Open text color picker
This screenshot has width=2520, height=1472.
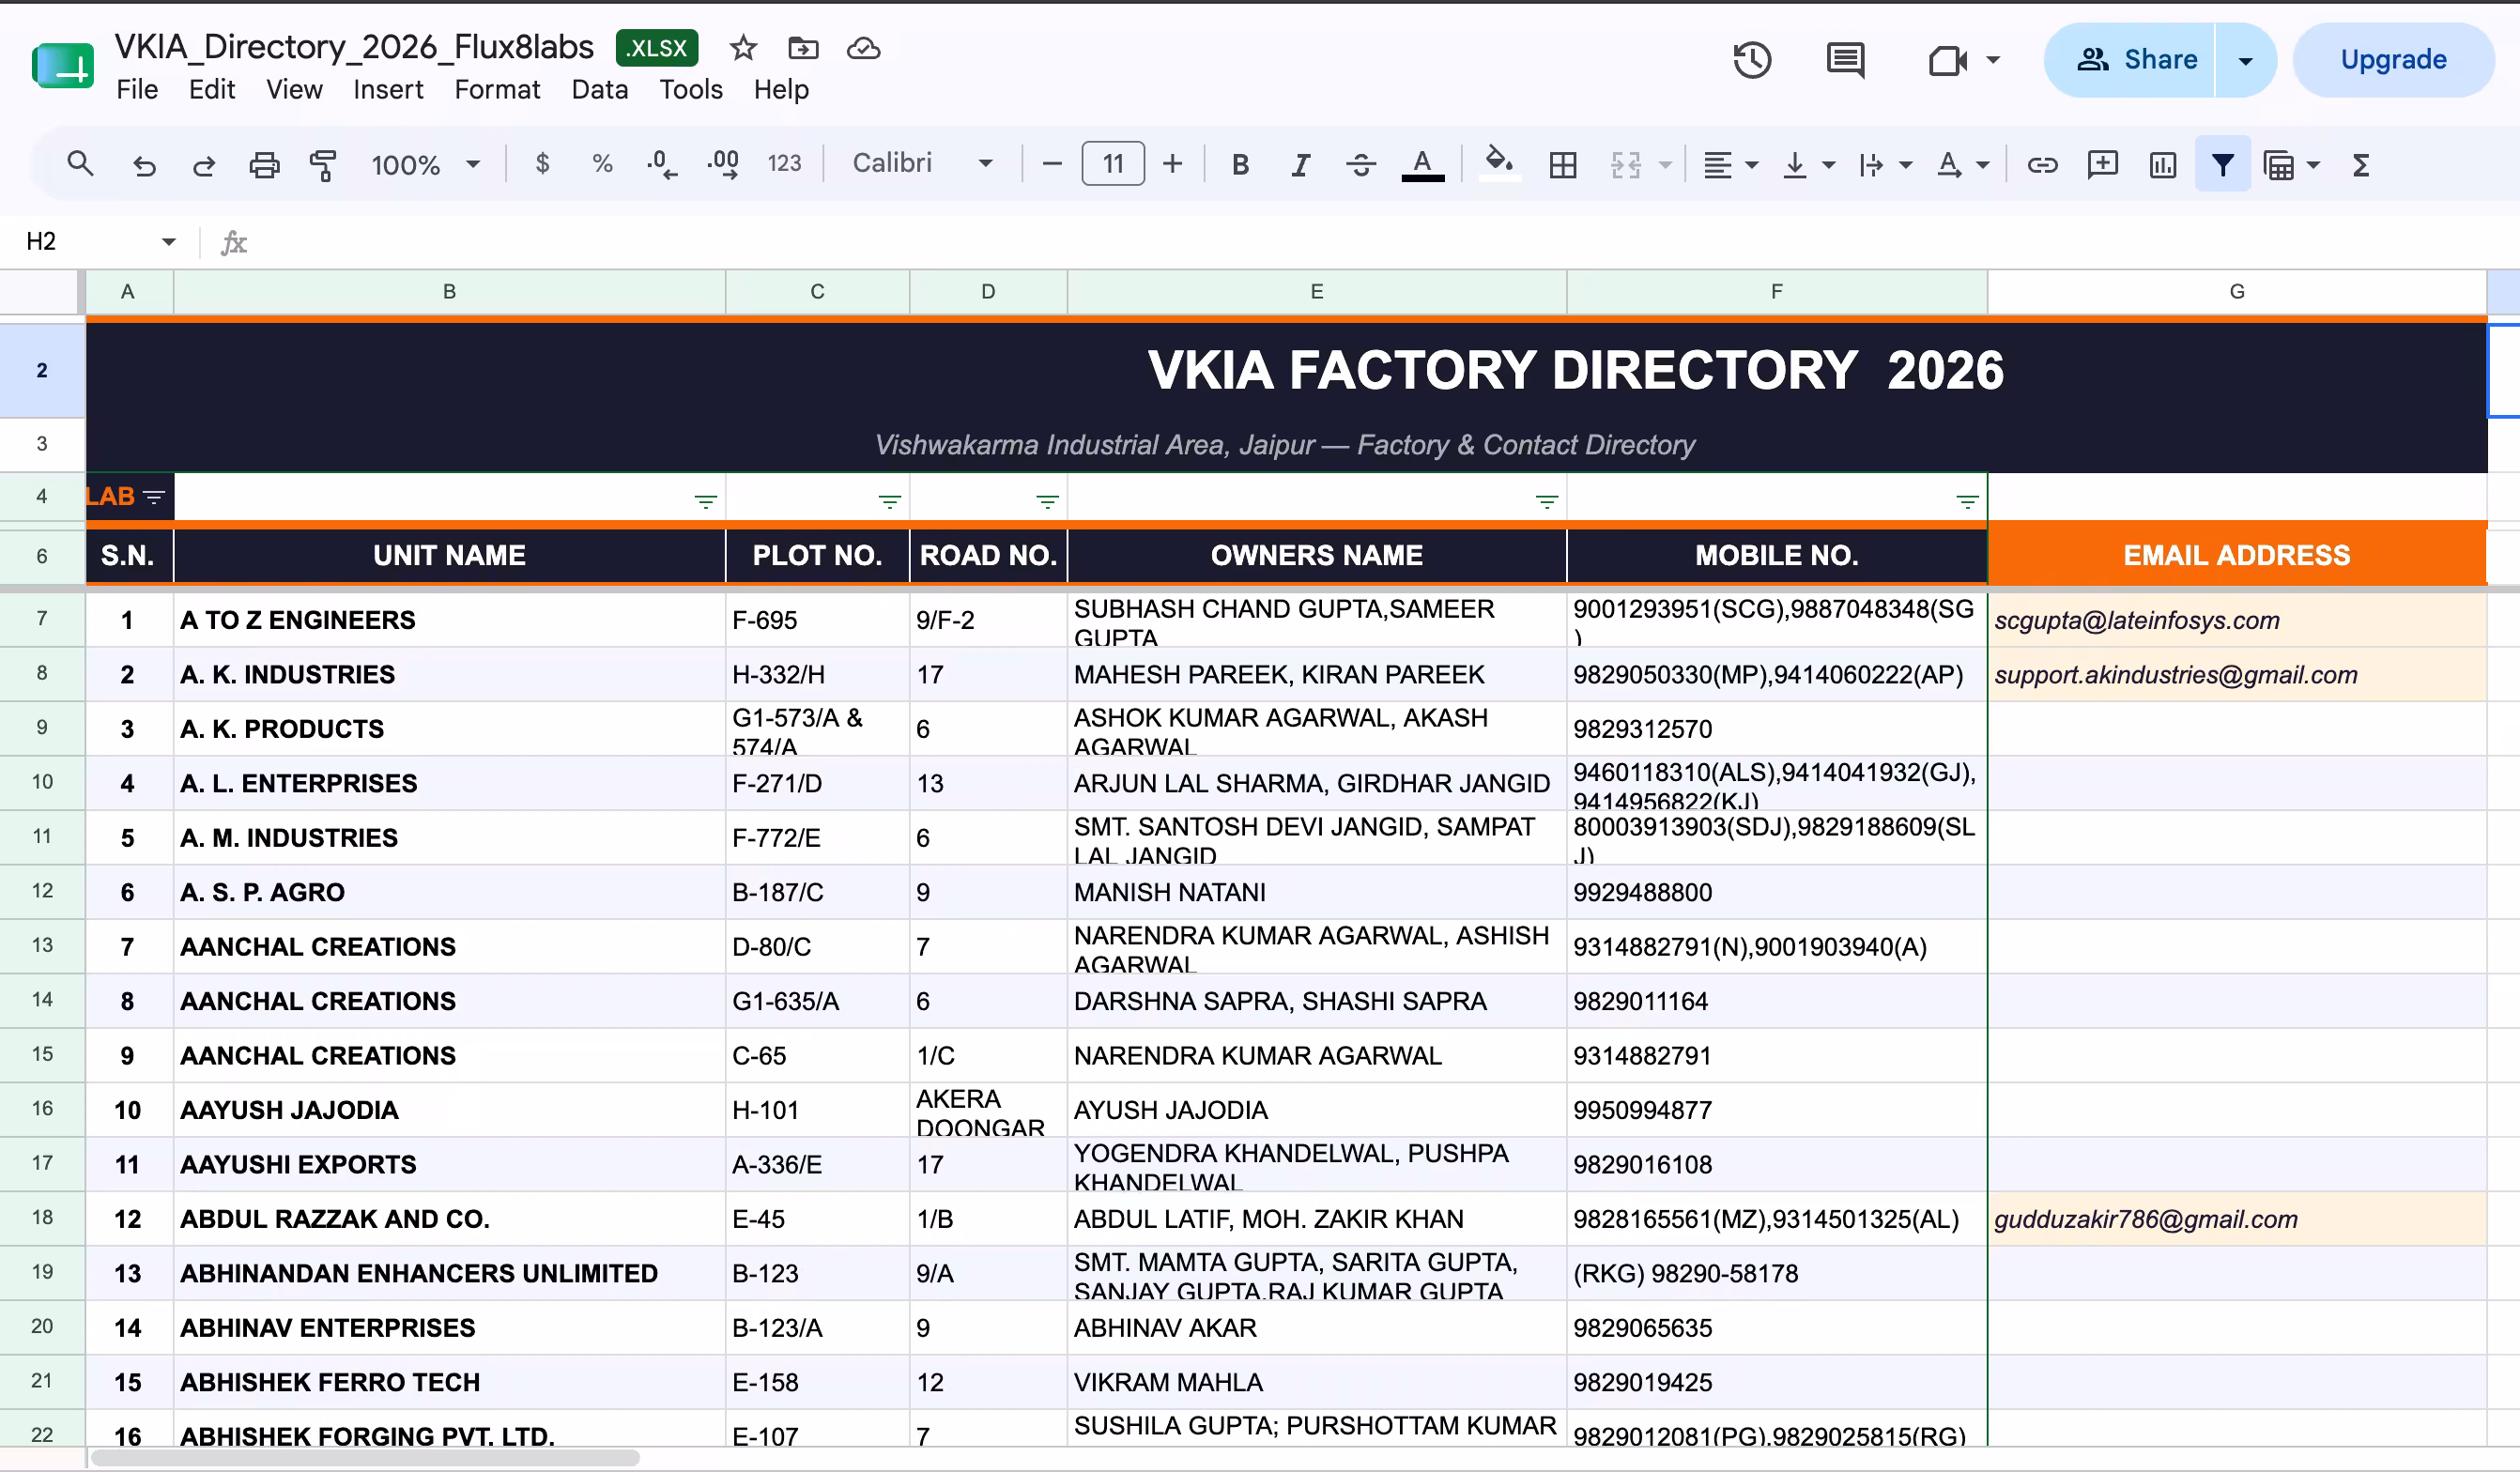1422,165
